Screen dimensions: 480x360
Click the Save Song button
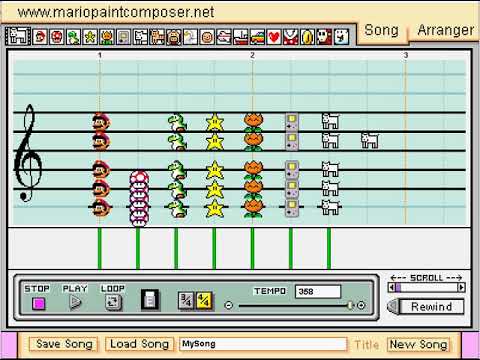point(64,344)
